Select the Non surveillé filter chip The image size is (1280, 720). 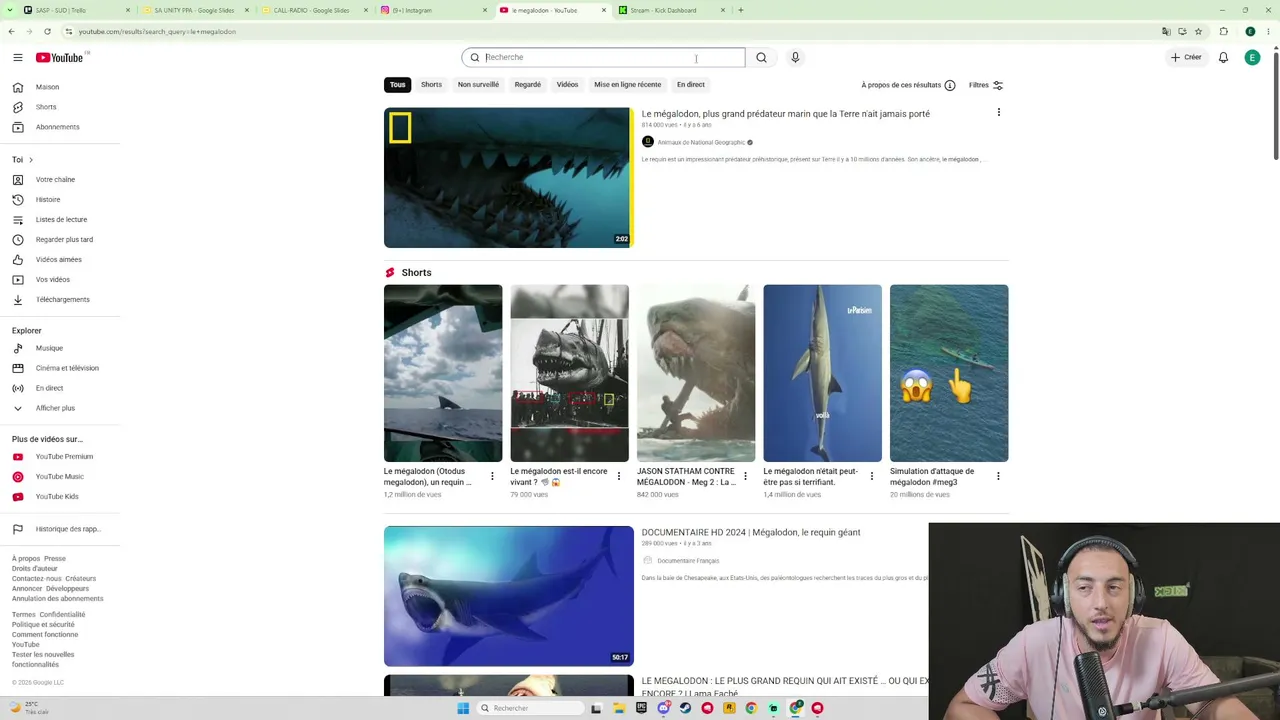pyautogui.click(x=478, y=85)
